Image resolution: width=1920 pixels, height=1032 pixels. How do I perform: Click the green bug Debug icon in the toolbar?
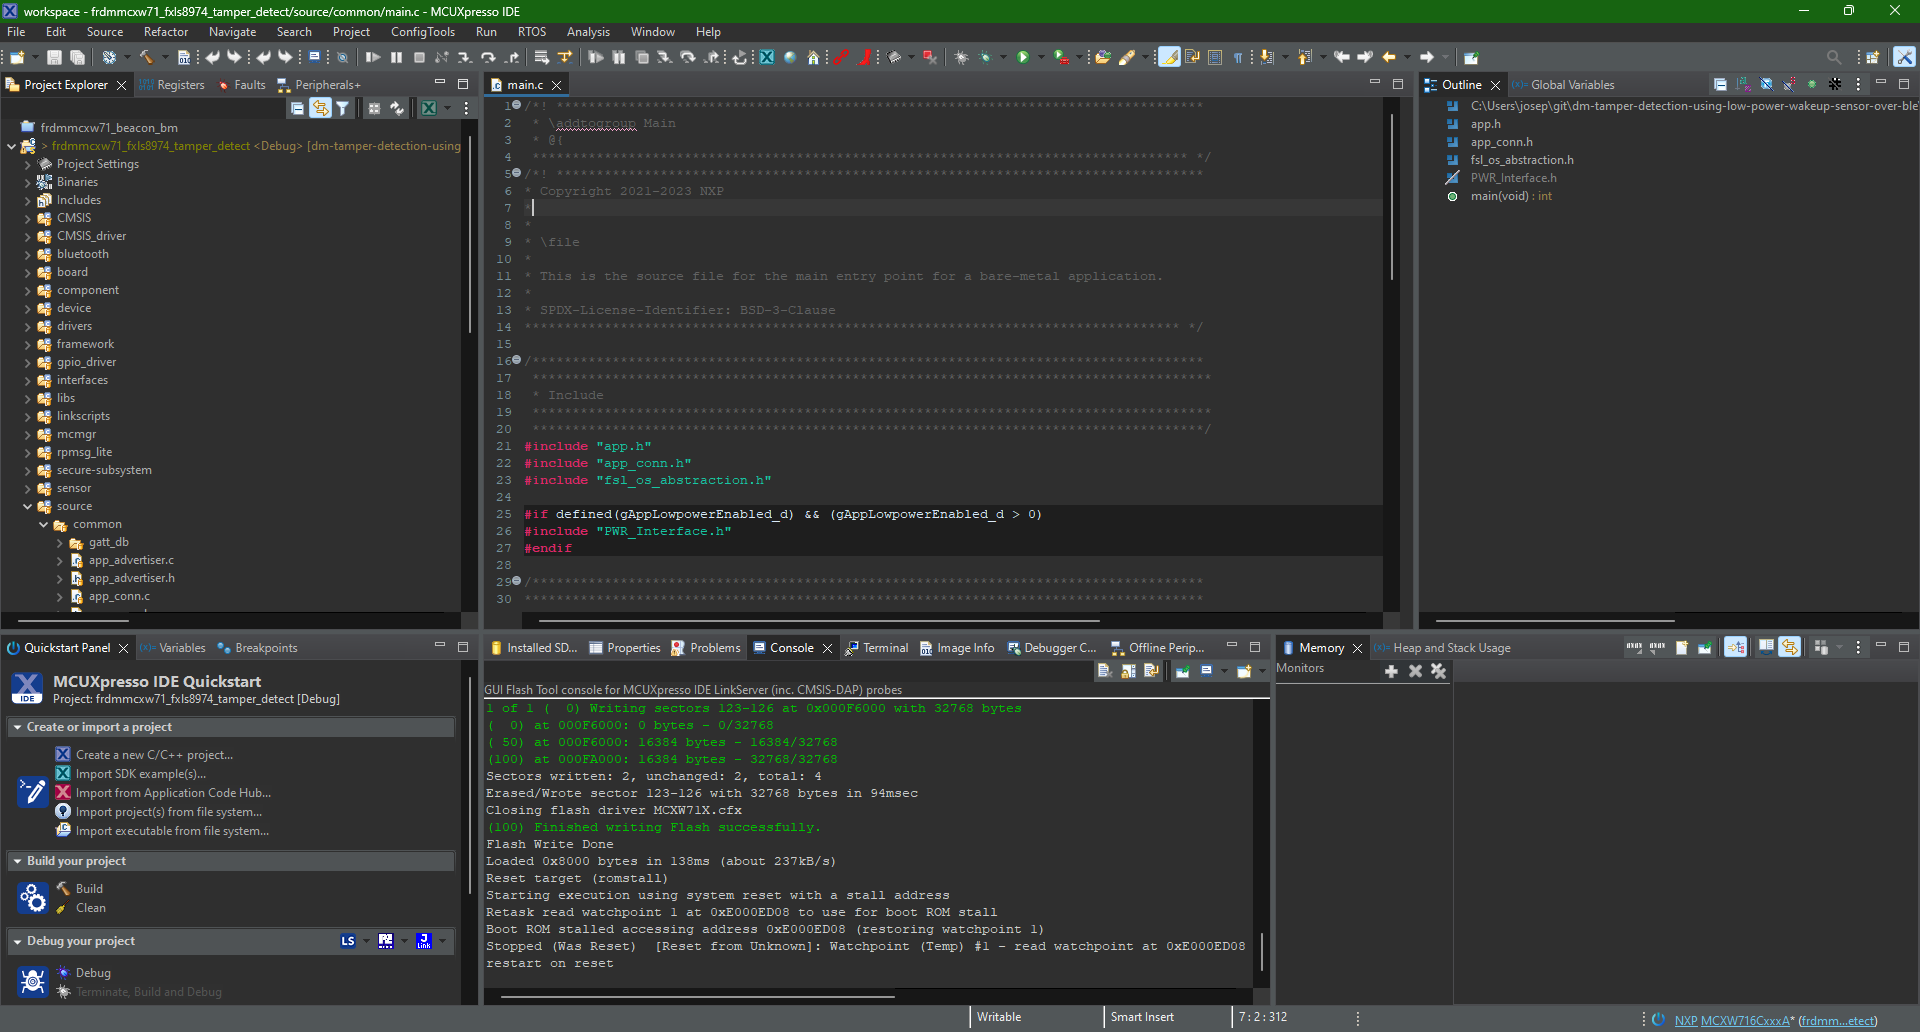[x=985, y=58]
